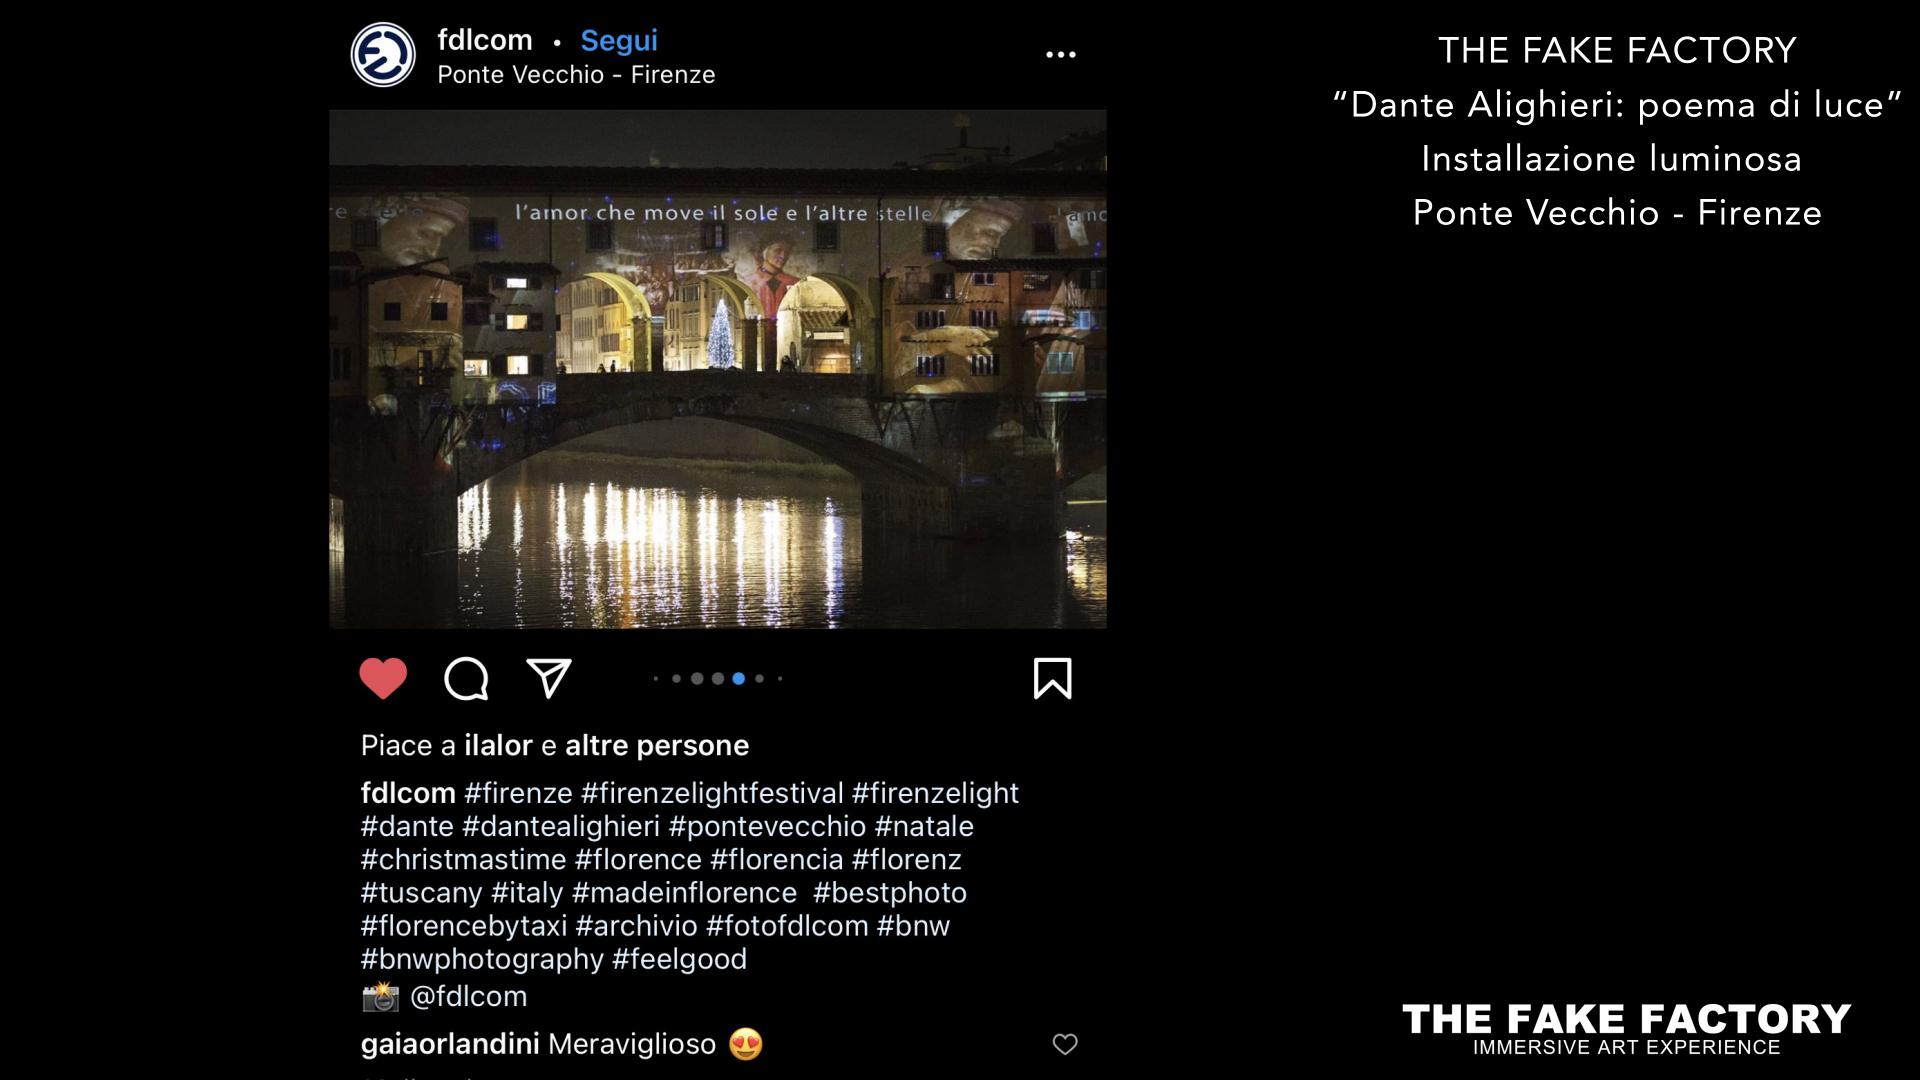Open ilalor's profile from likes line
1920x1080 pixels.
tap(498, 746)
